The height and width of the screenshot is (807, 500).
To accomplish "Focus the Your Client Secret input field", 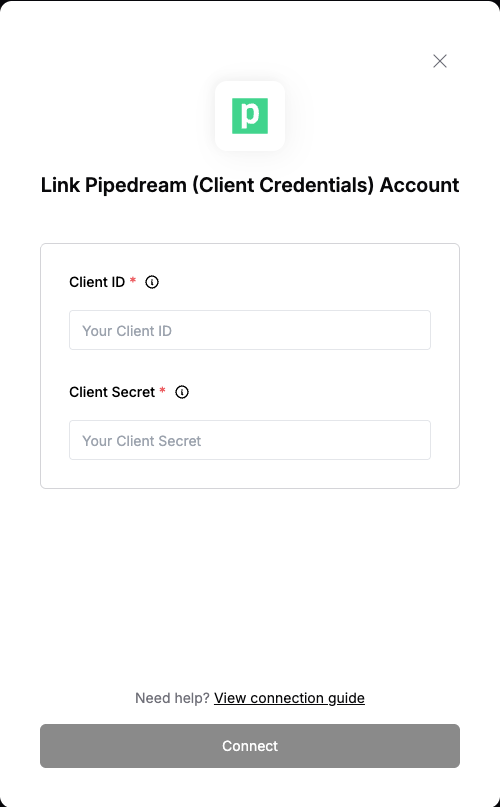I will click(x=250, y=440).
